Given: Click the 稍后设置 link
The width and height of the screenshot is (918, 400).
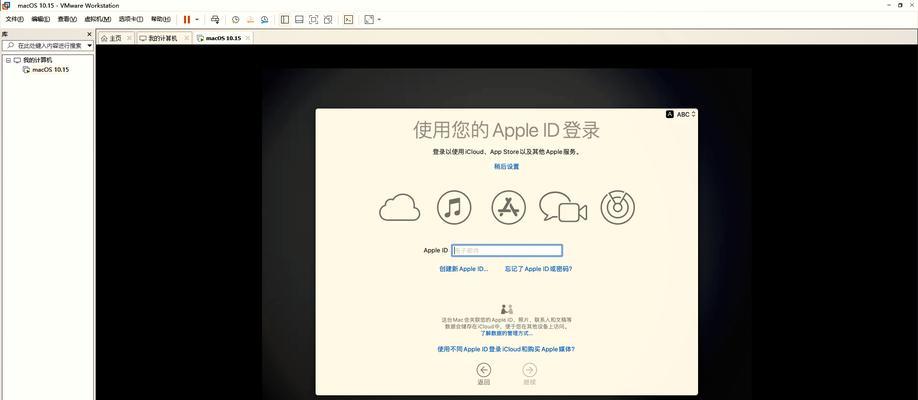Looking at the screenshot, I should [x=506, y=167].
